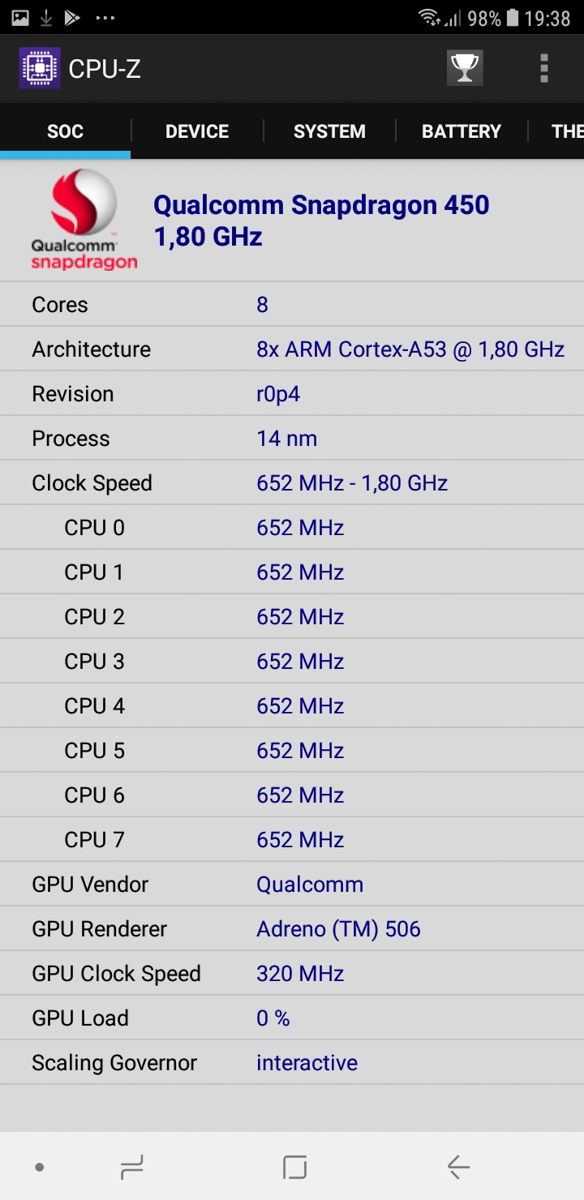Viewport: 584px width, 1200px height.
Task: Switch to the SYSTEM tab
Action: (329, 131)
